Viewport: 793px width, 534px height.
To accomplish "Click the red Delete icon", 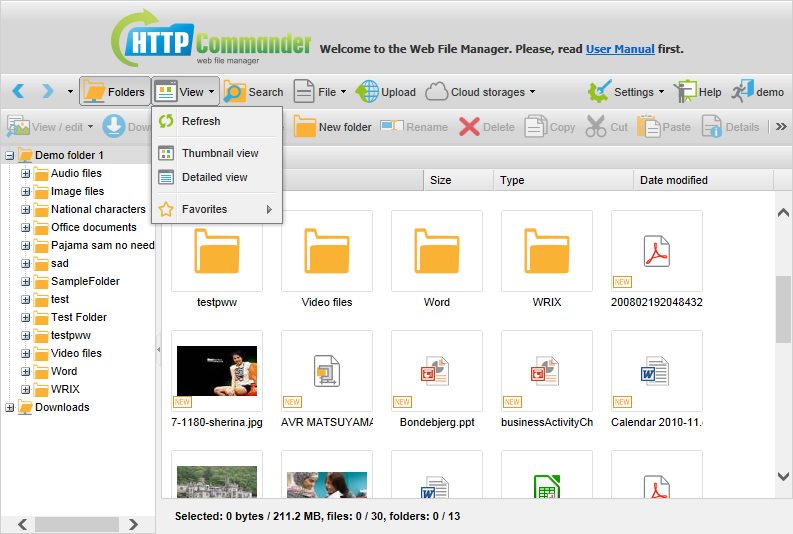I will coord(469,127).
